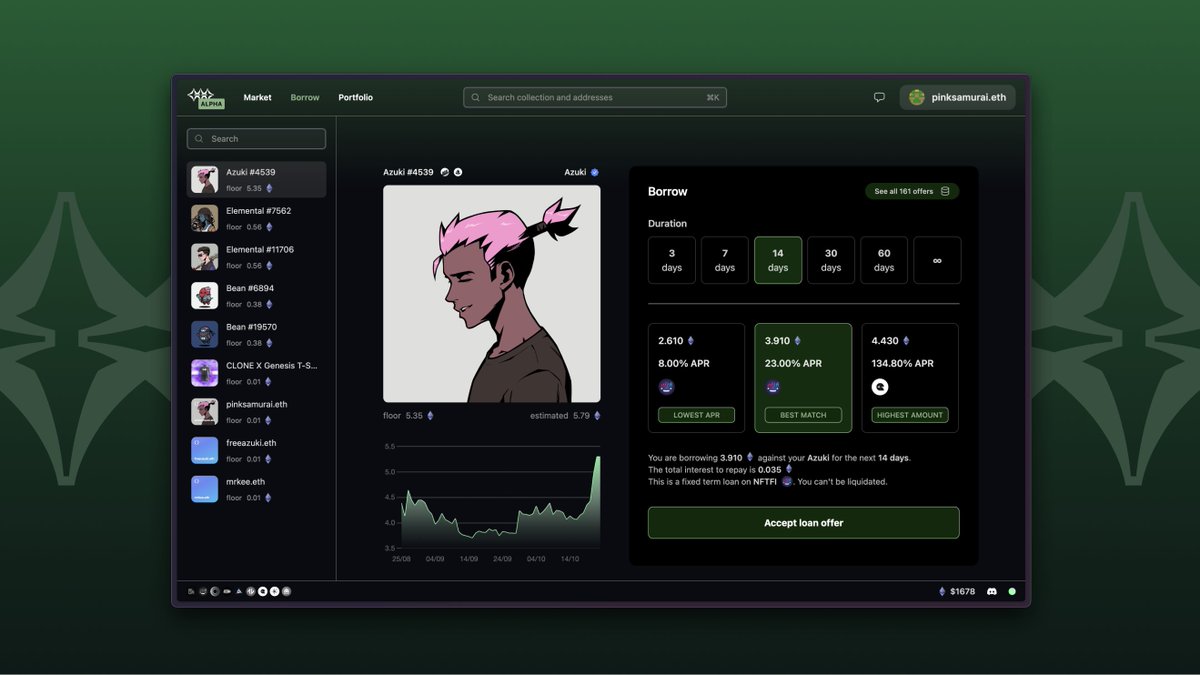Choose the 60 days duration
1200x675 pixels.
[884, 260]
